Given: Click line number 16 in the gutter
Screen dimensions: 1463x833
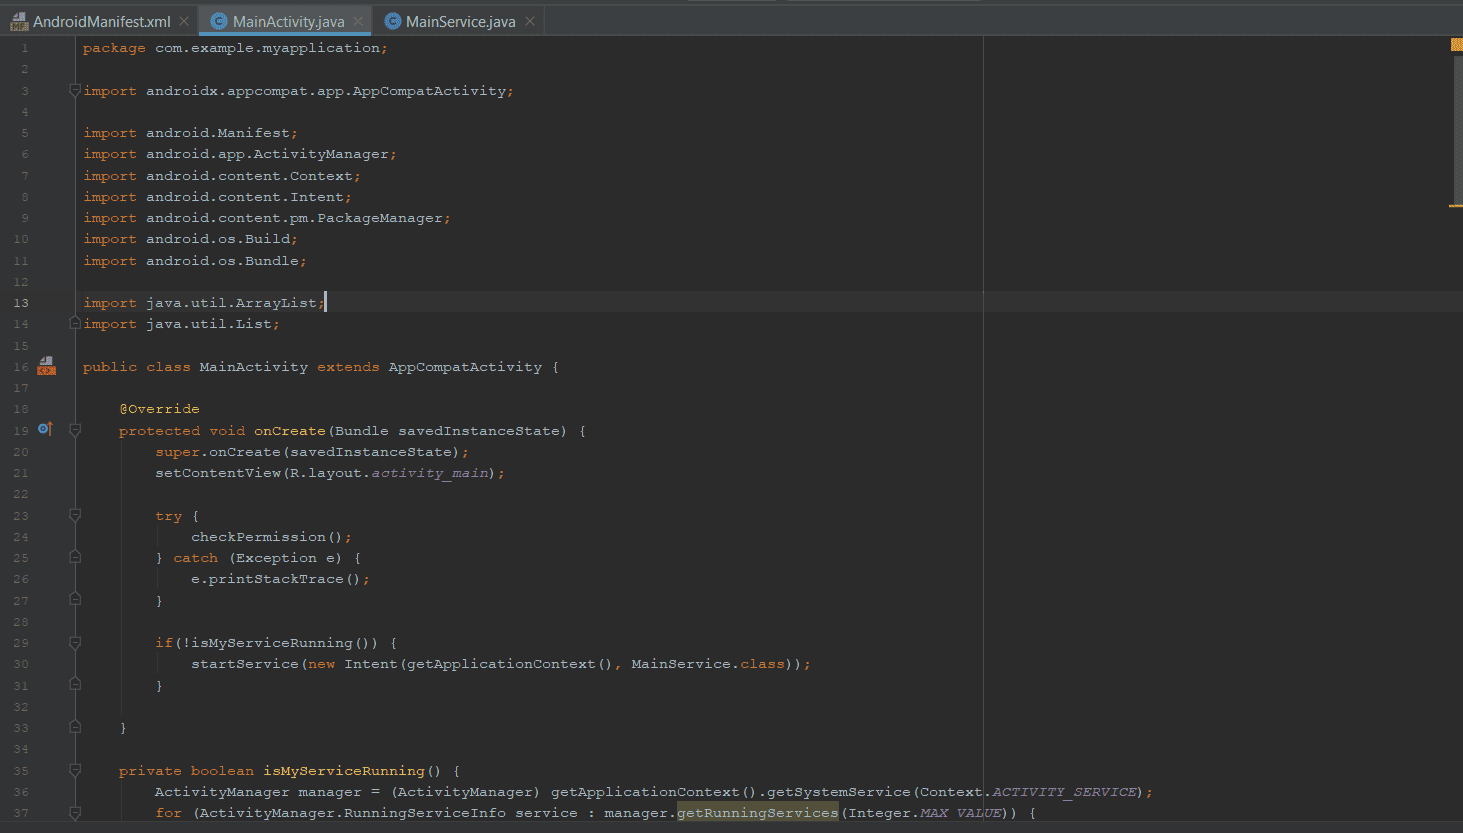Looking at the screenshot, I should pos(21,367).
